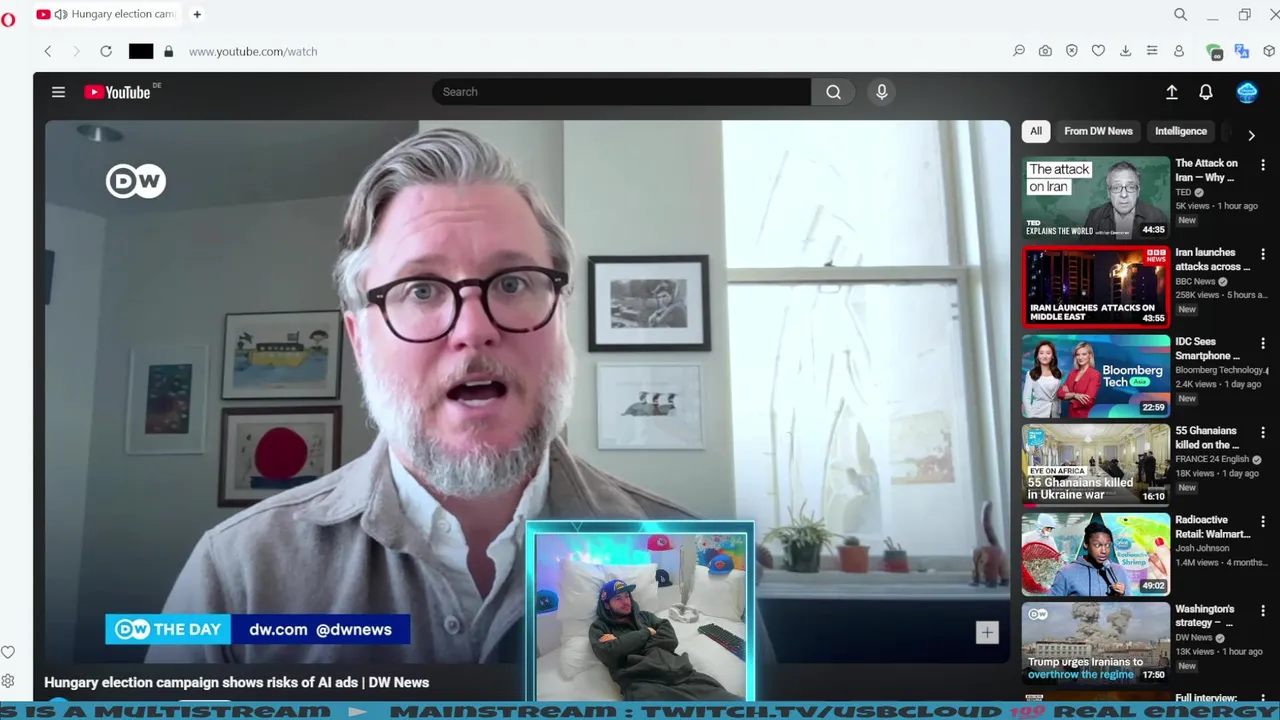Click Washington's strategy video title
The image size is (1280, 720).
1205,615
